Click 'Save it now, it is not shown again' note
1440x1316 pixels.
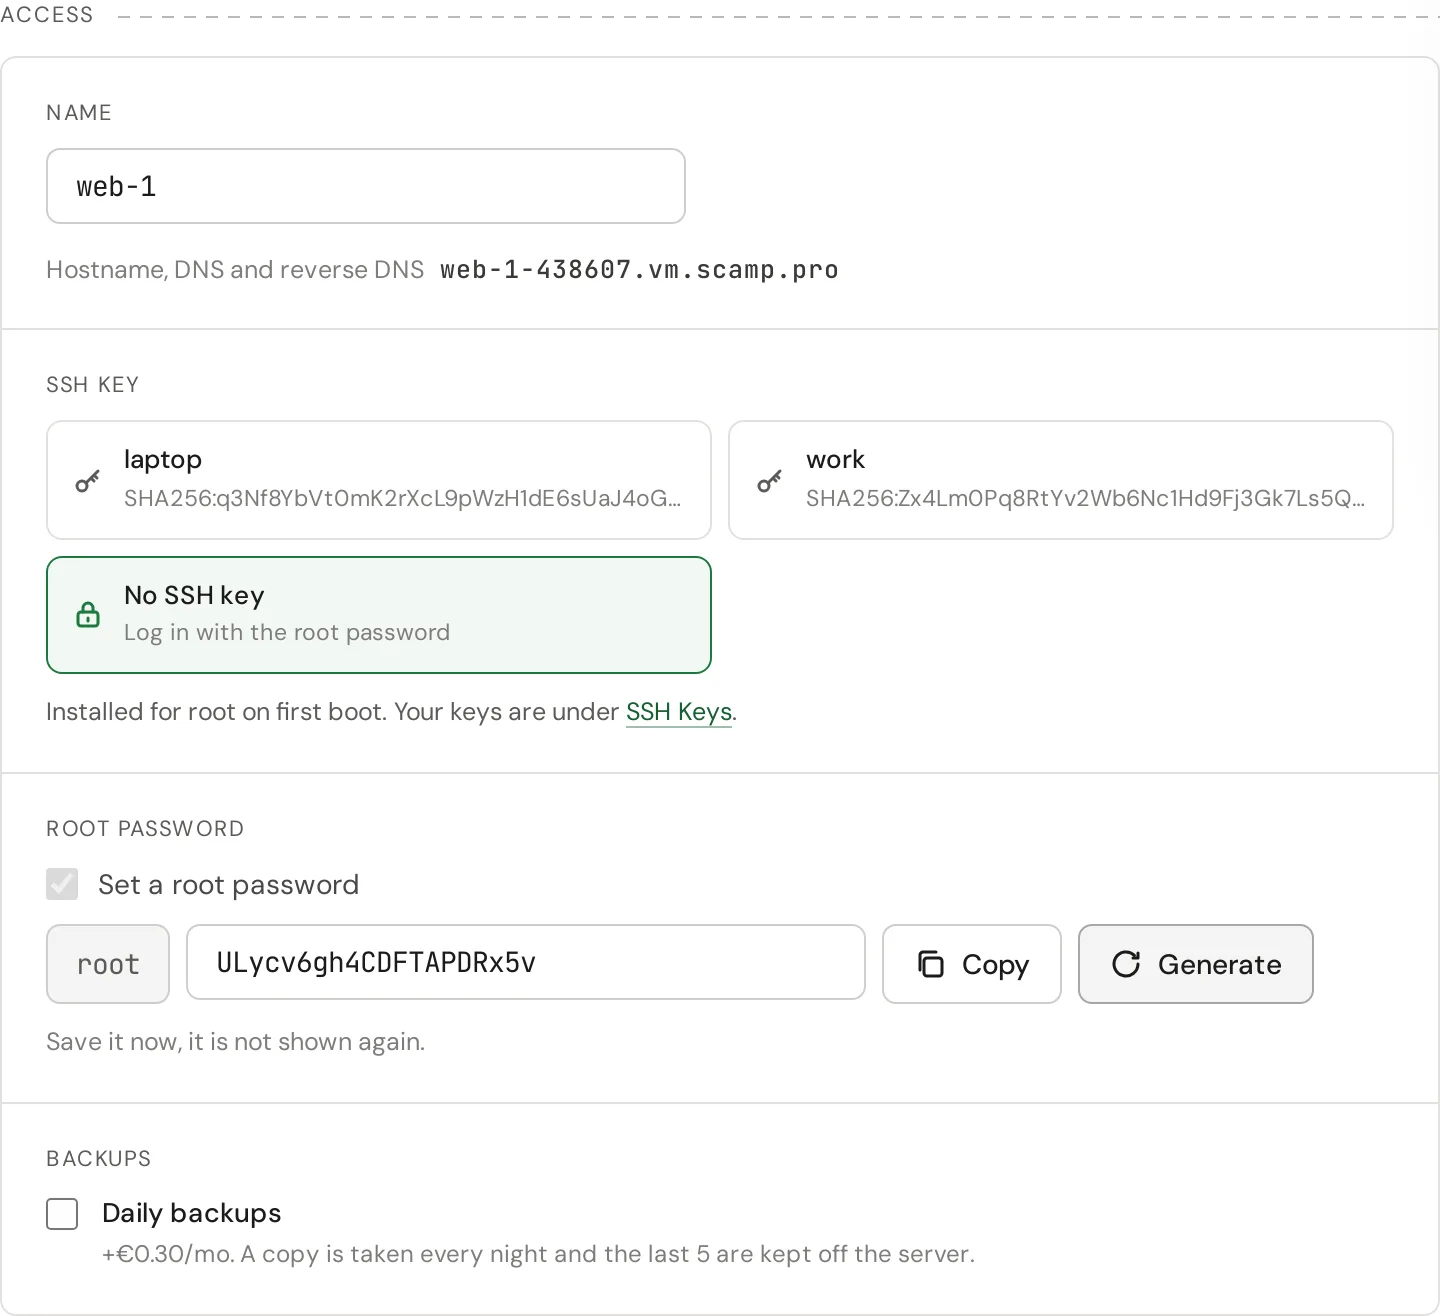point(236,1042)
